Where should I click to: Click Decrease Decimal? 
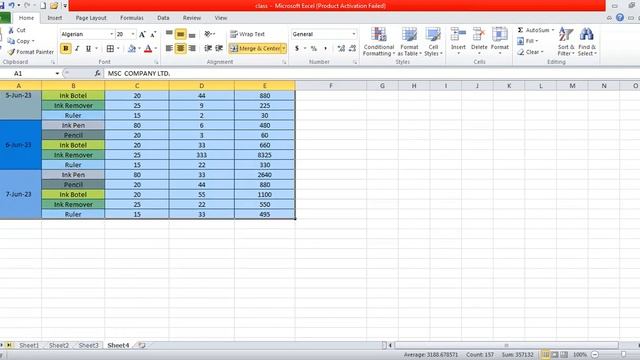coord(353,49)
